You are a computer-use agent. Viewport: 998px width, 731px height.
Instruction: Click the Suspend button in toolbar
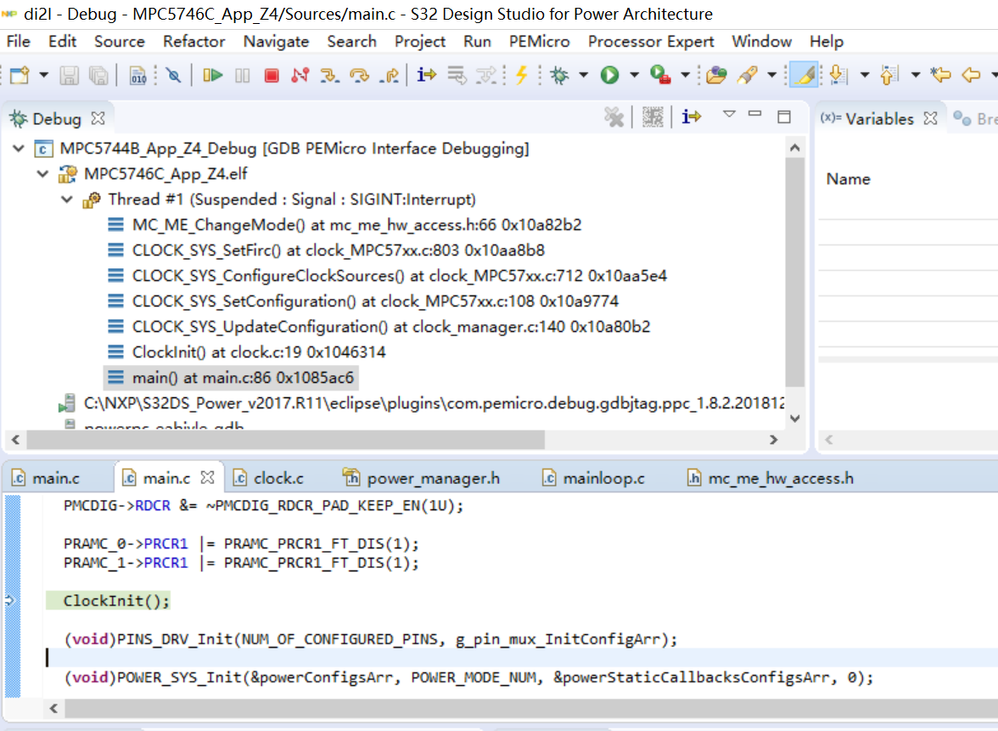(242, 76)
